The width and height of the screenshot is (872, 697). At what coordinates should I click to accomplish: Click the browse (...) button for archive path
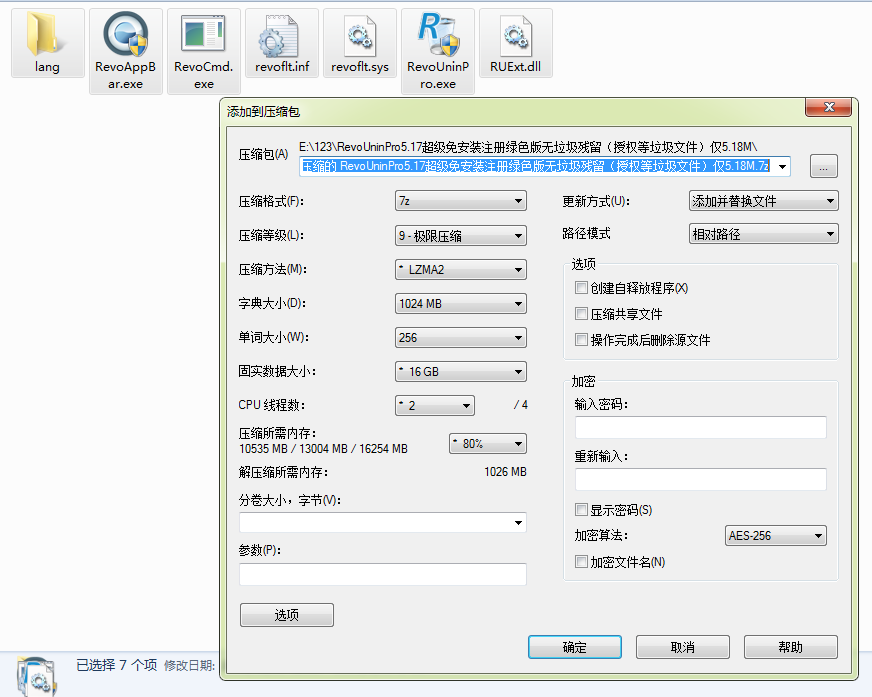tap(824, 166)
